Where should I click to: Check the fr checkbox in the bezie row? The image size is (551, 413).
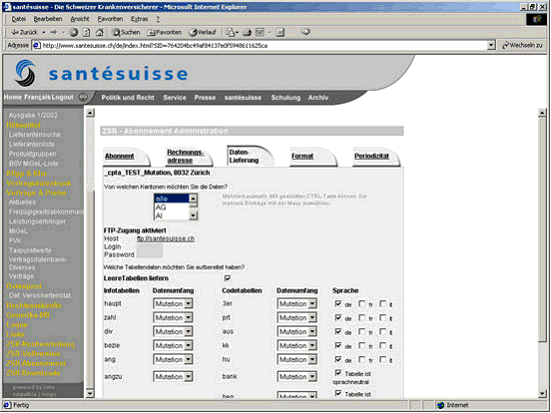(x=361, y=346)
